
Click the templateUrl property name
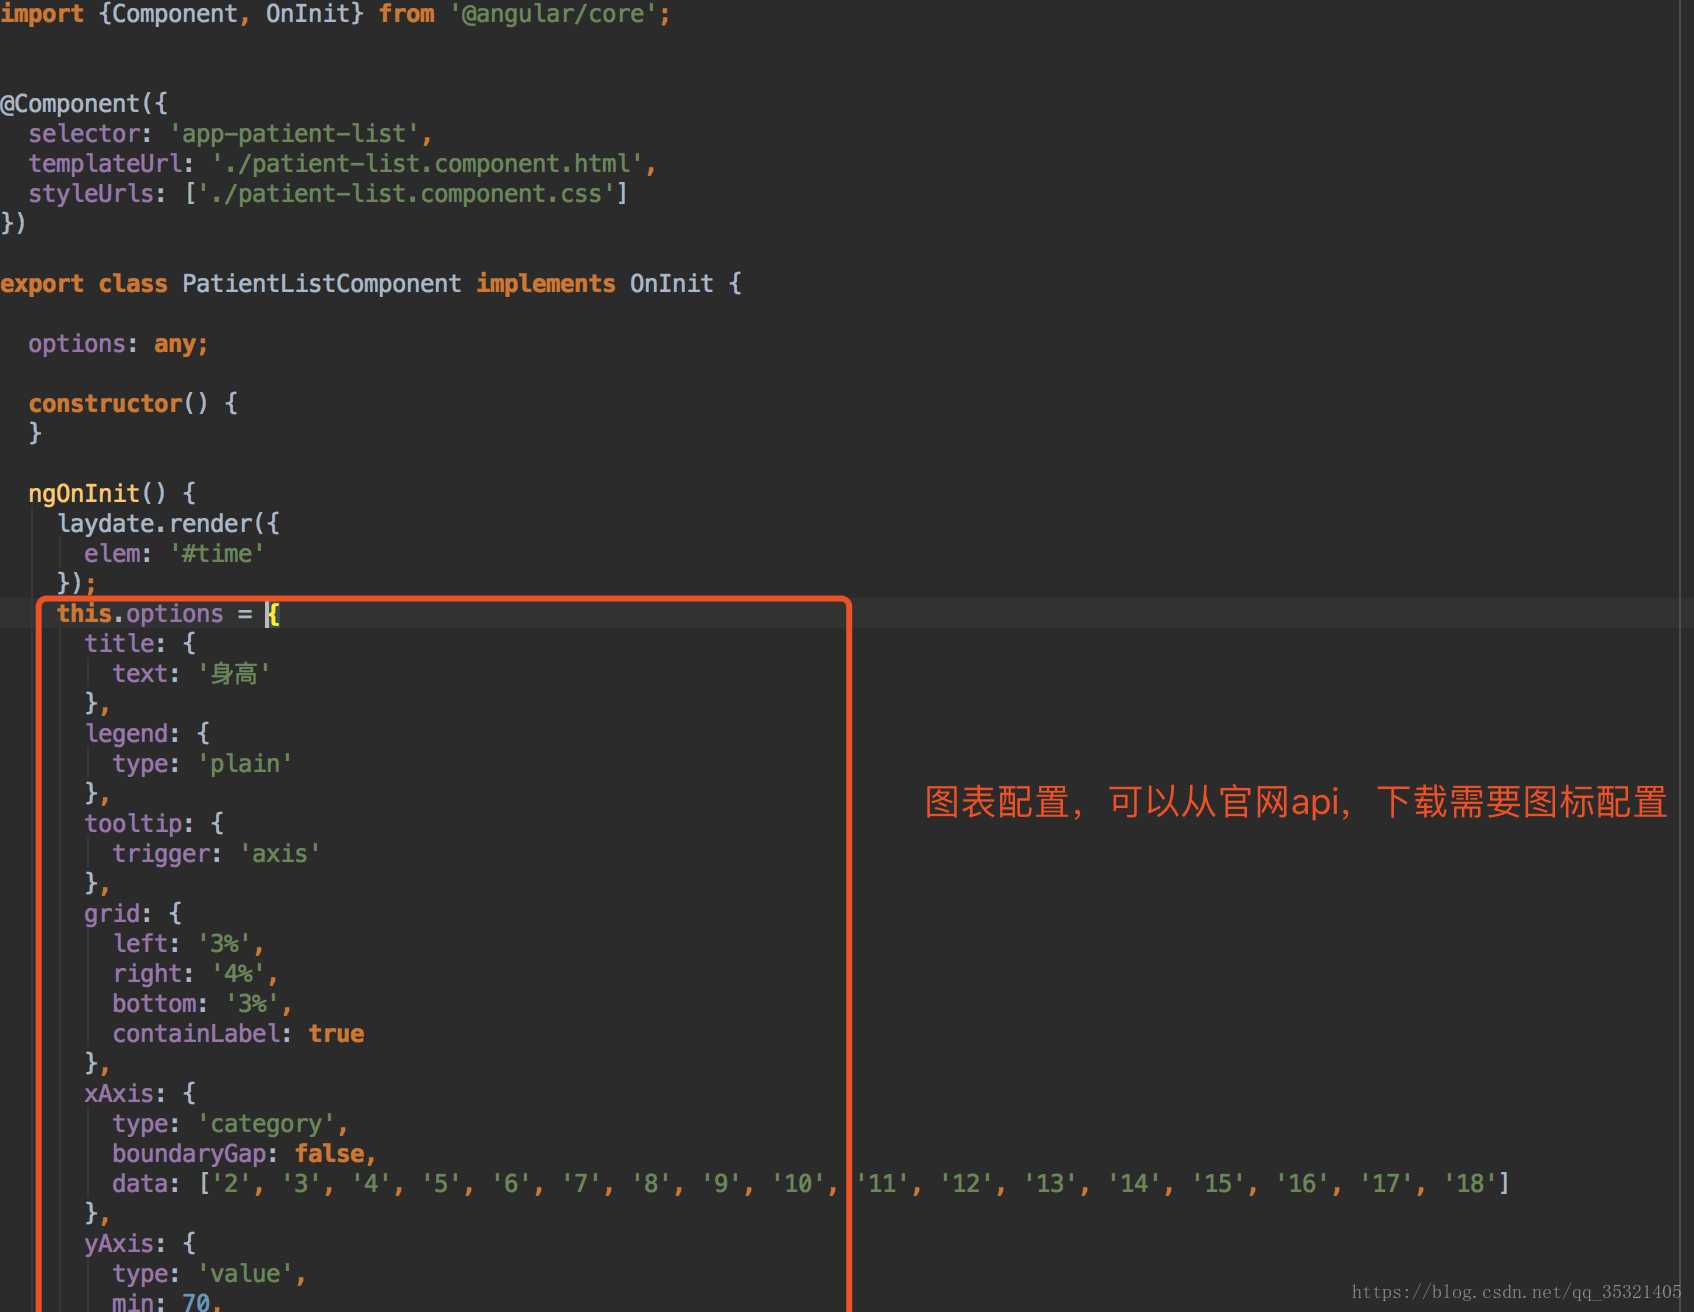(105, 164)
